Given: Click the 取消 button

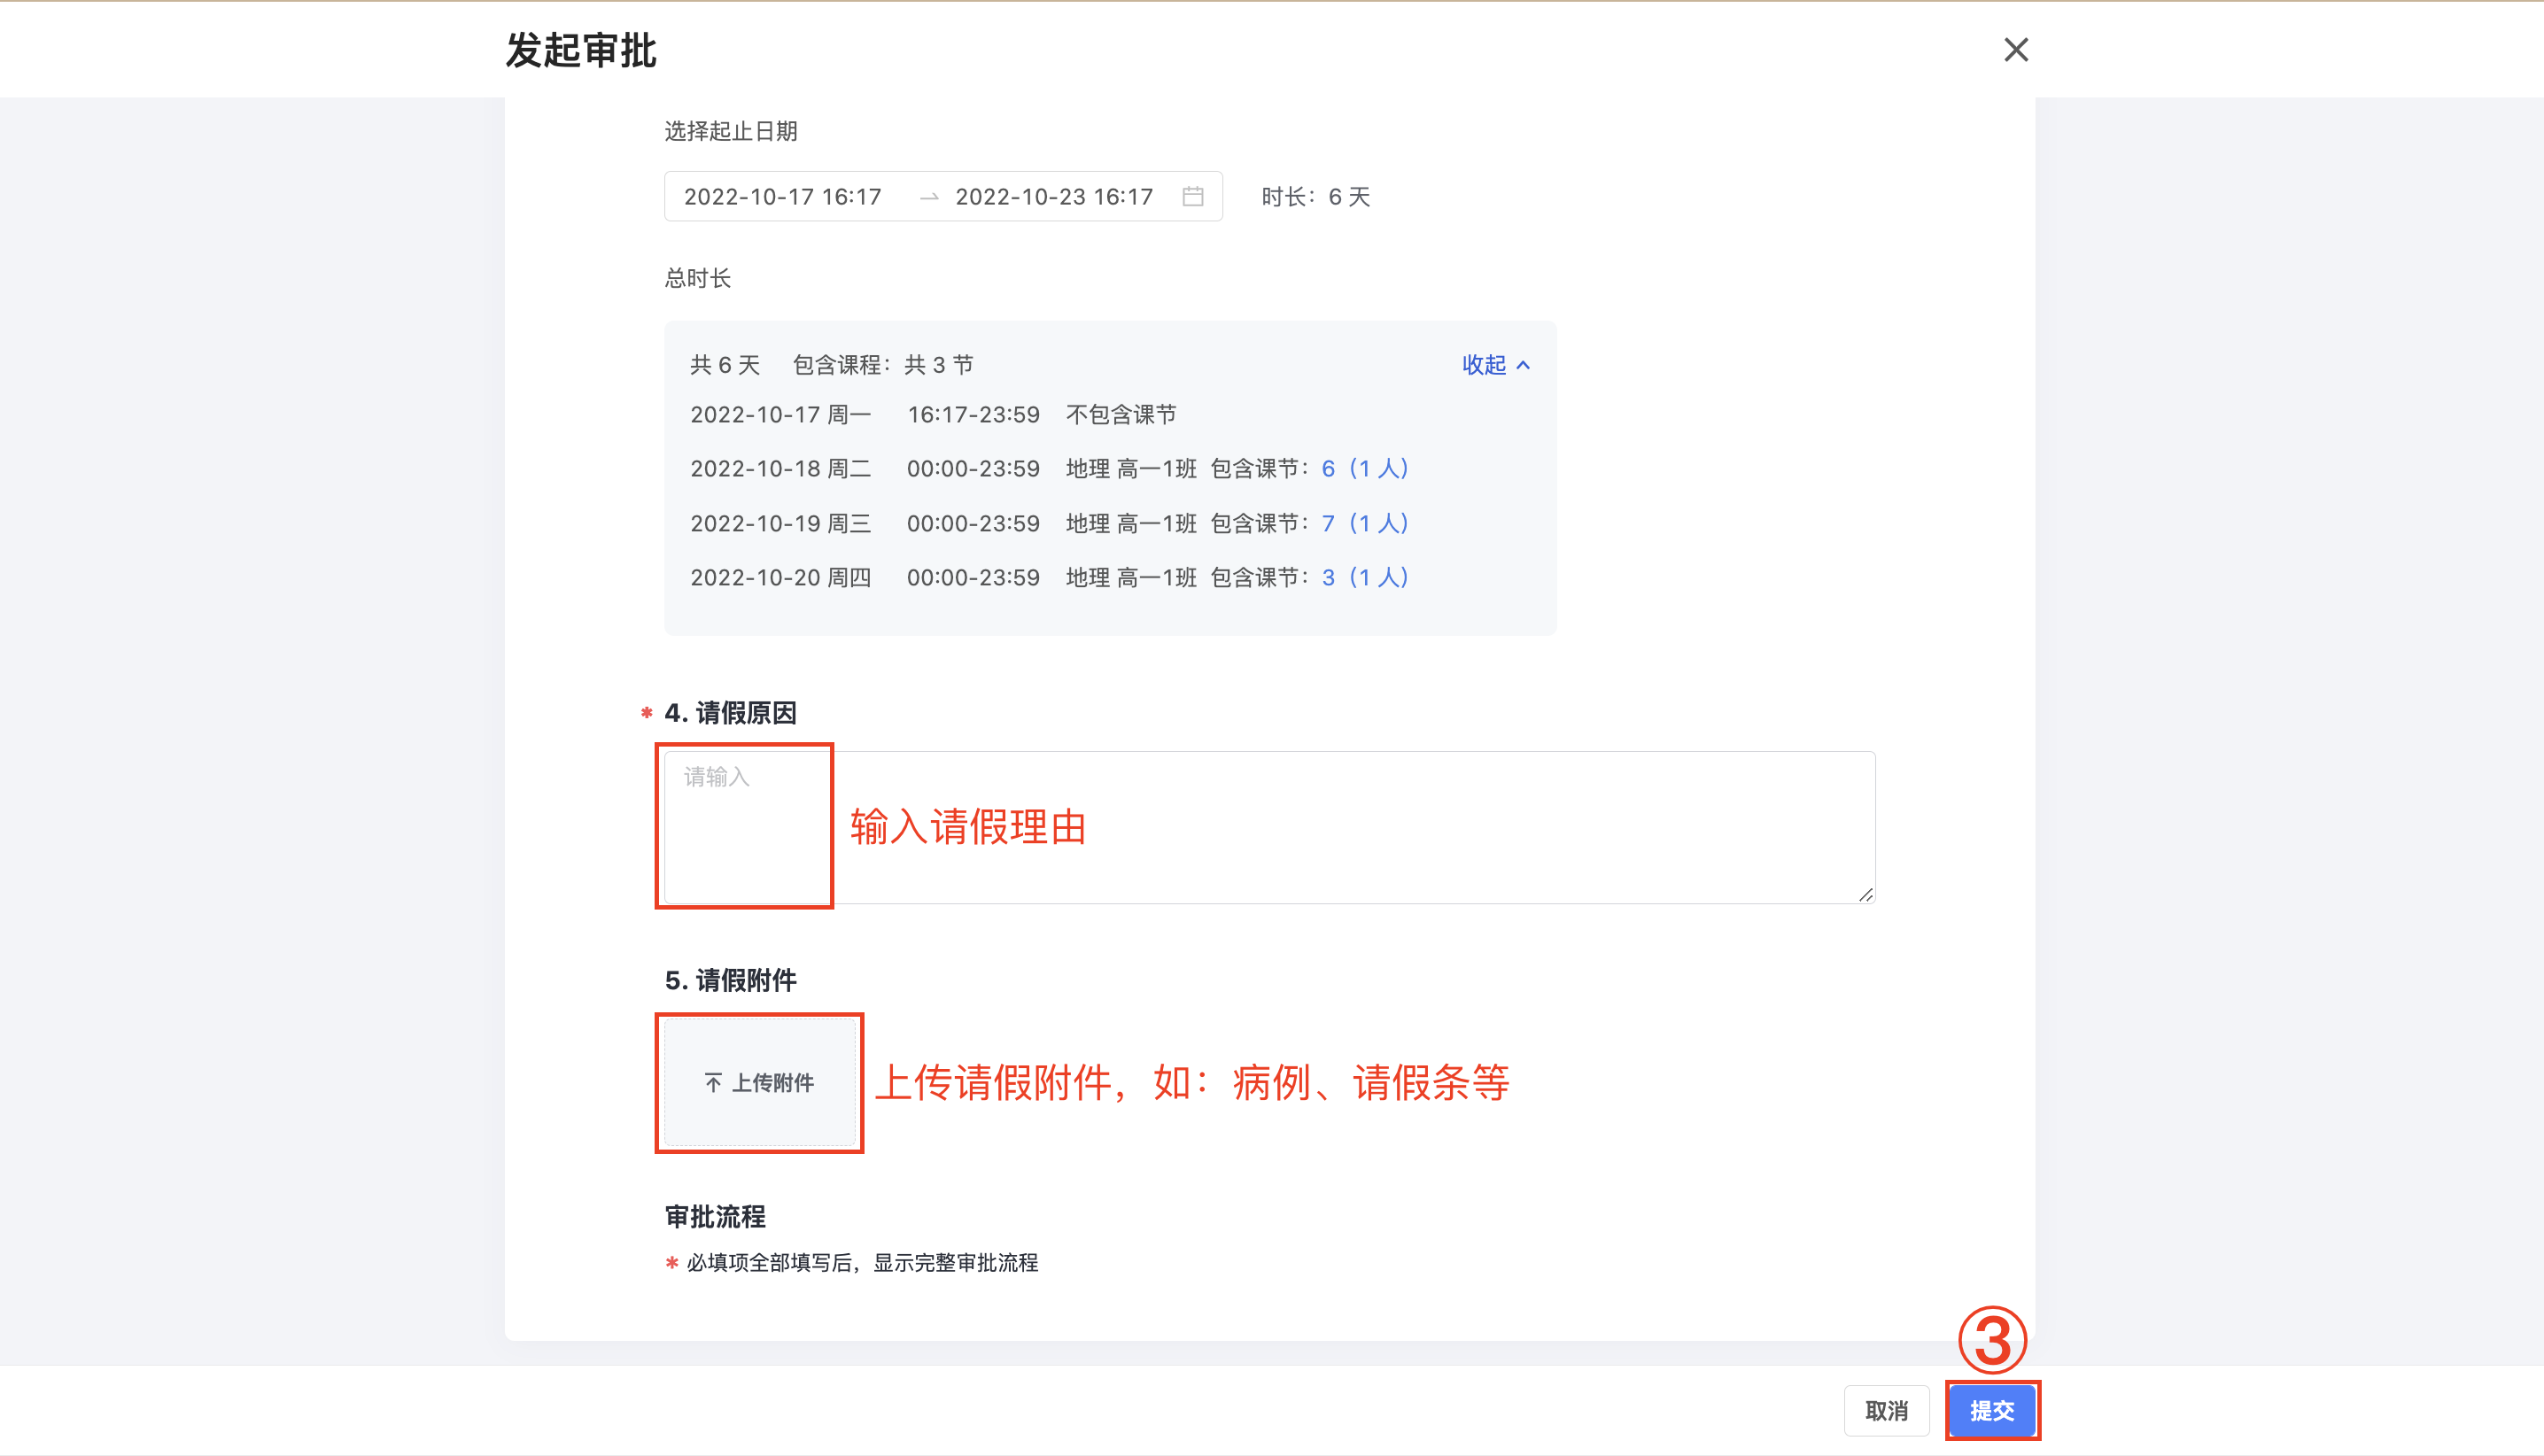Looking at the screenshot, I should [1886, 1411].
